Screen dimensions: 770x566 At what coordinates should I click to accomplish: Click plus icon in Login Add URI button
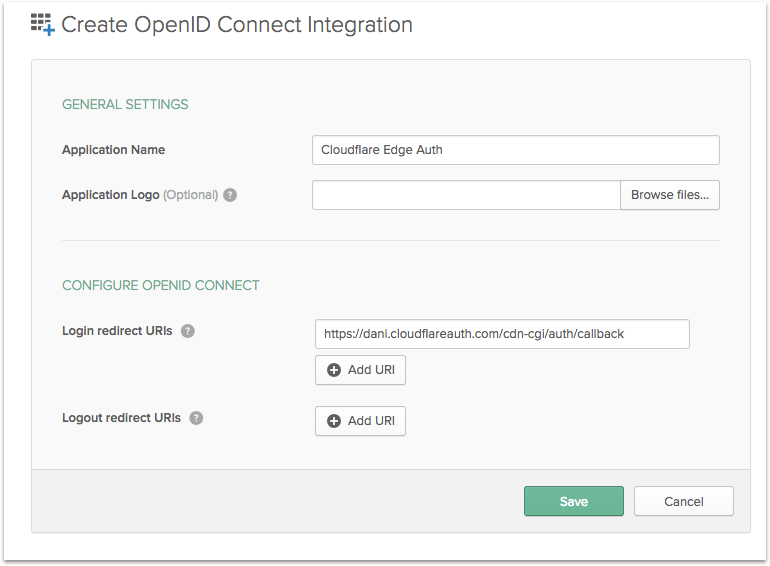pyautogui.click(x=334, y=370)
